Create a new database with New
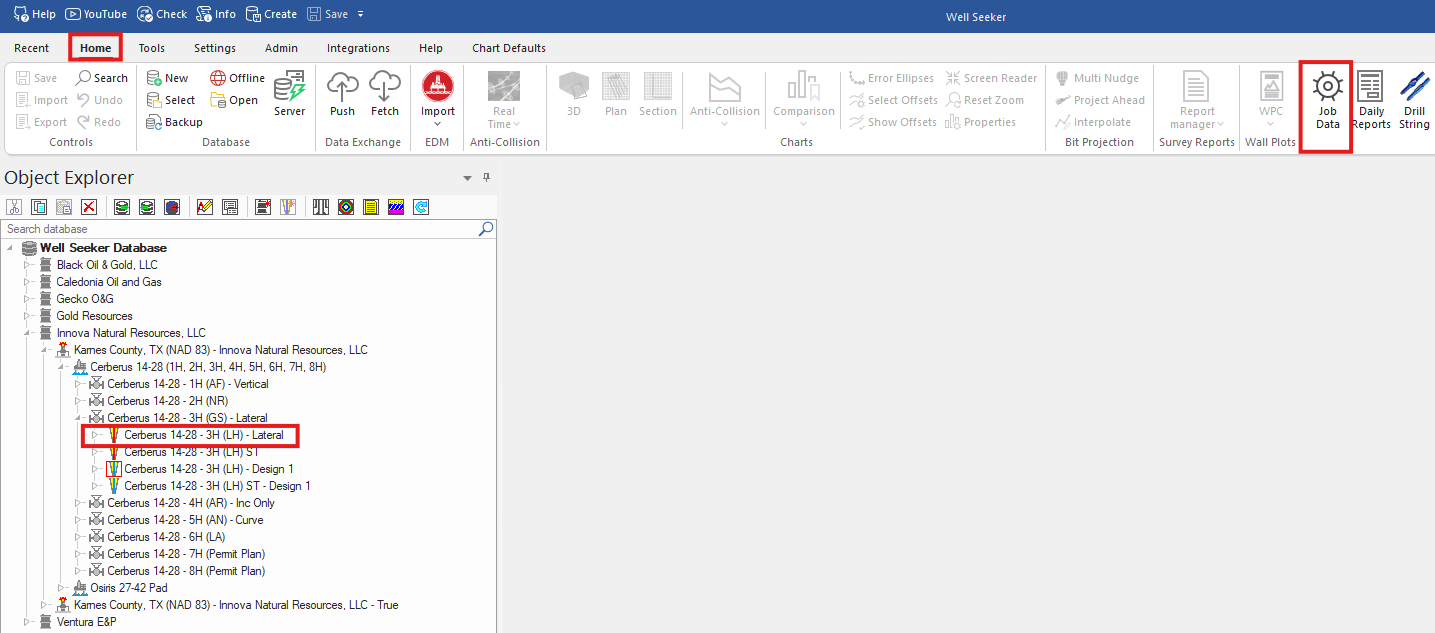Viewport: 1435px width, 633px height. [168, 78]
